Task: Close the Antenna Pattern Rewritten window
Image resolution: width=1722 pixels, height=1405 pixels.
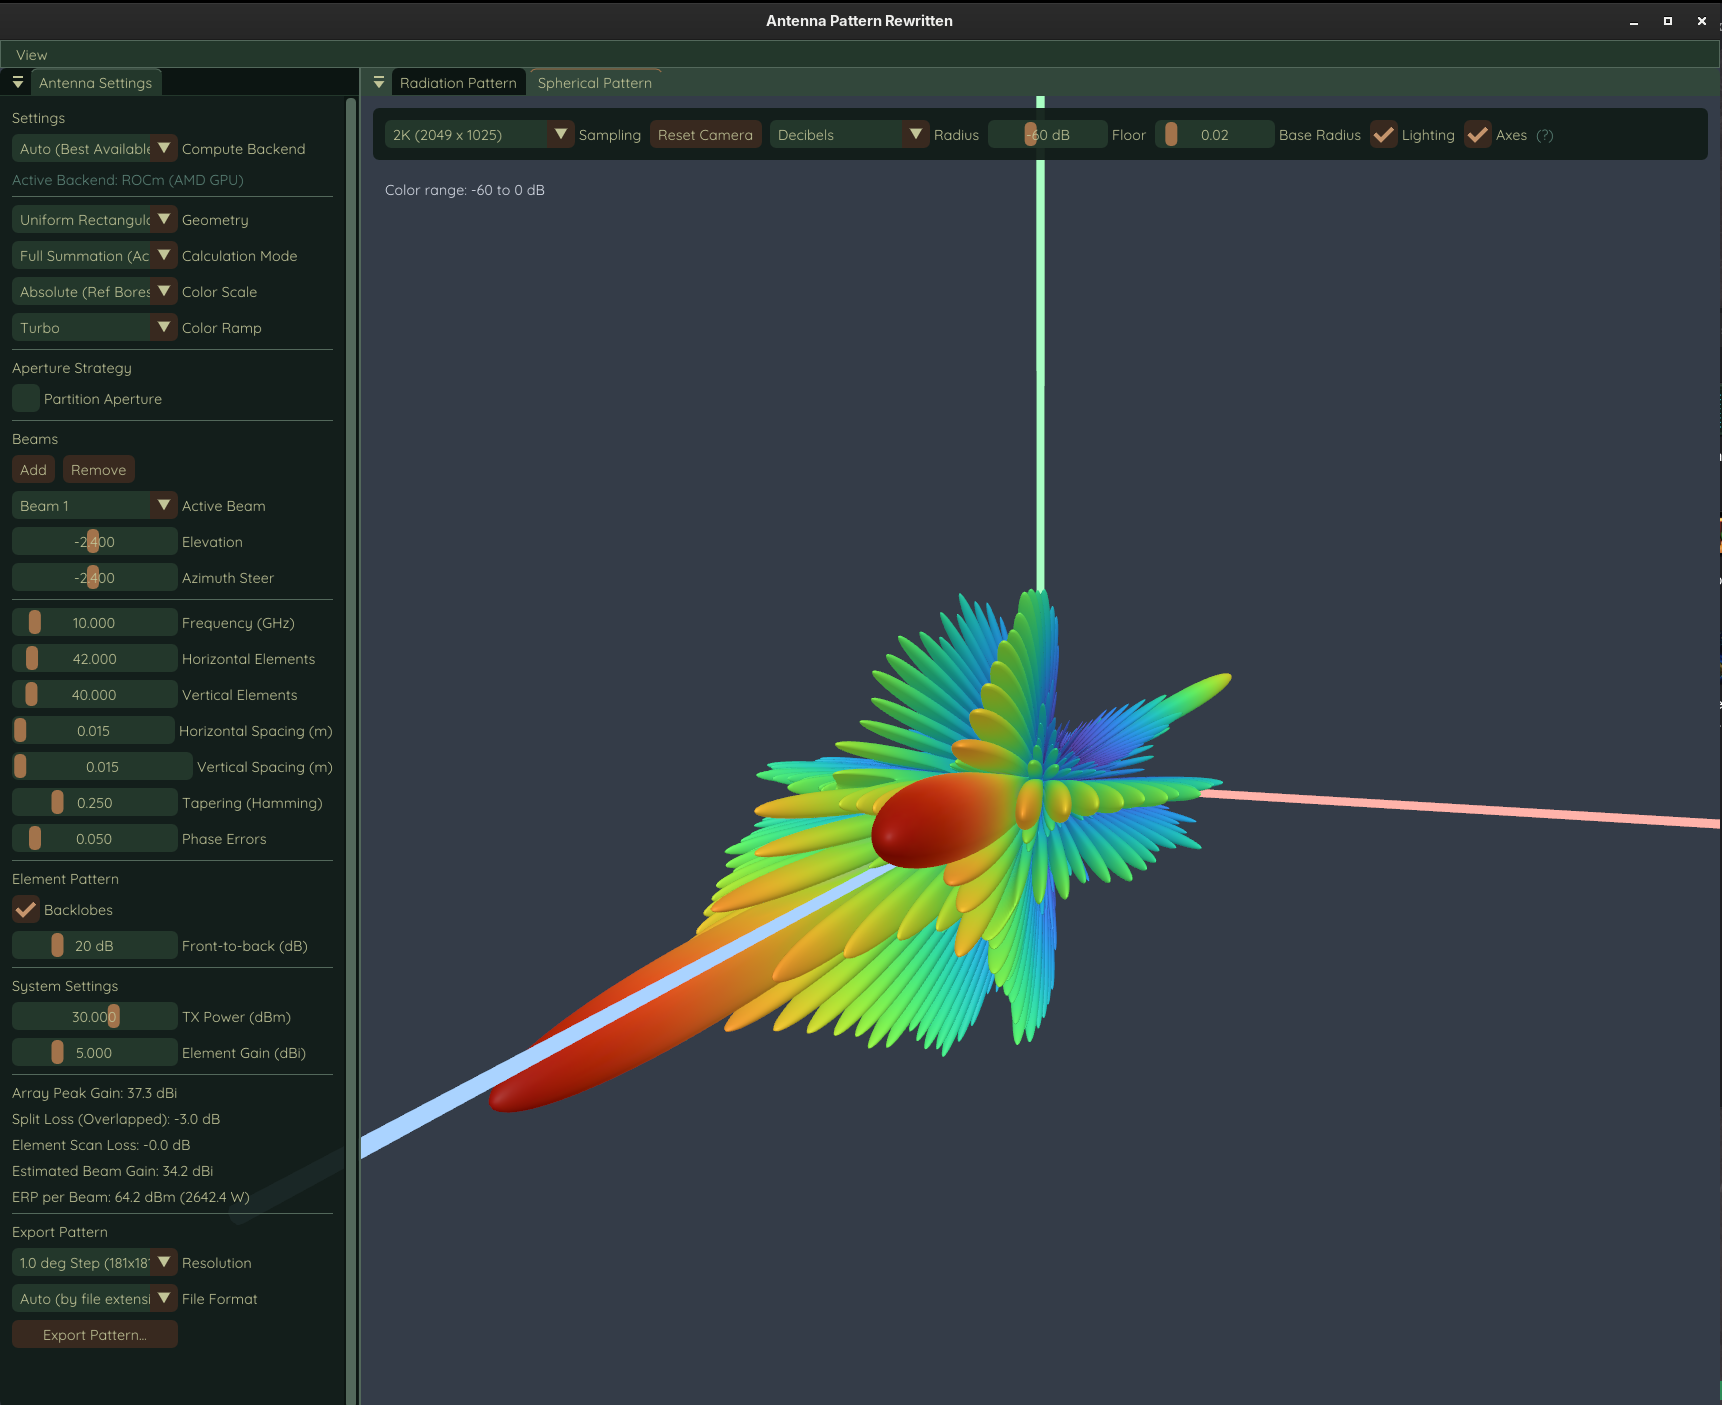Action: (x=1702, y=21)
